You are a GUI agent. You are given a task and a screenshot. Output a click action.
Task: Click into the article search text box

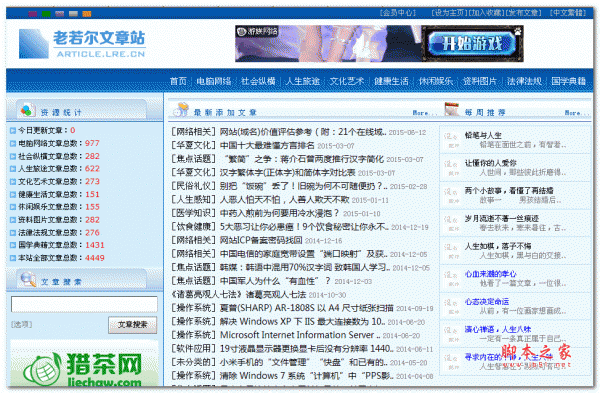coord(84,304)
